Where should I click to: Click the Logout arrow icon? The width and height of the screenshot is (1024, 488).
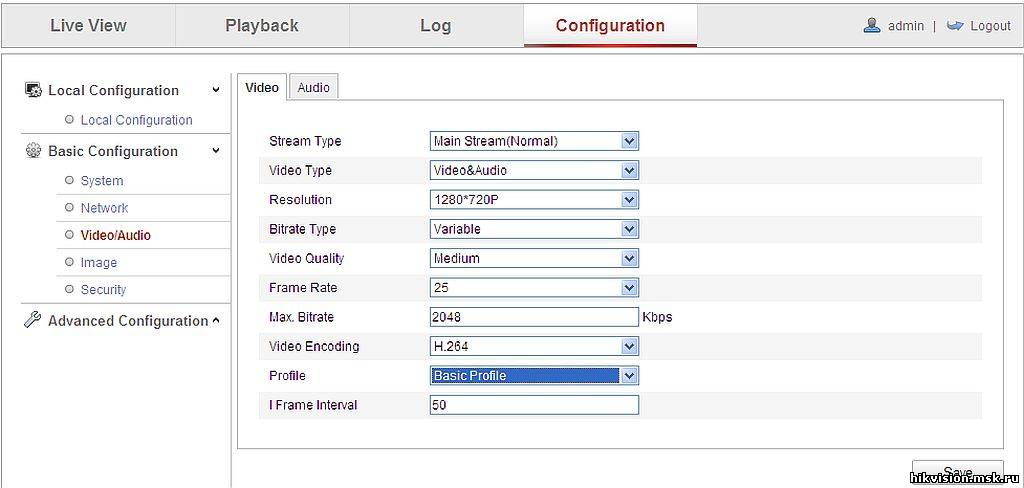pos(955,25)
